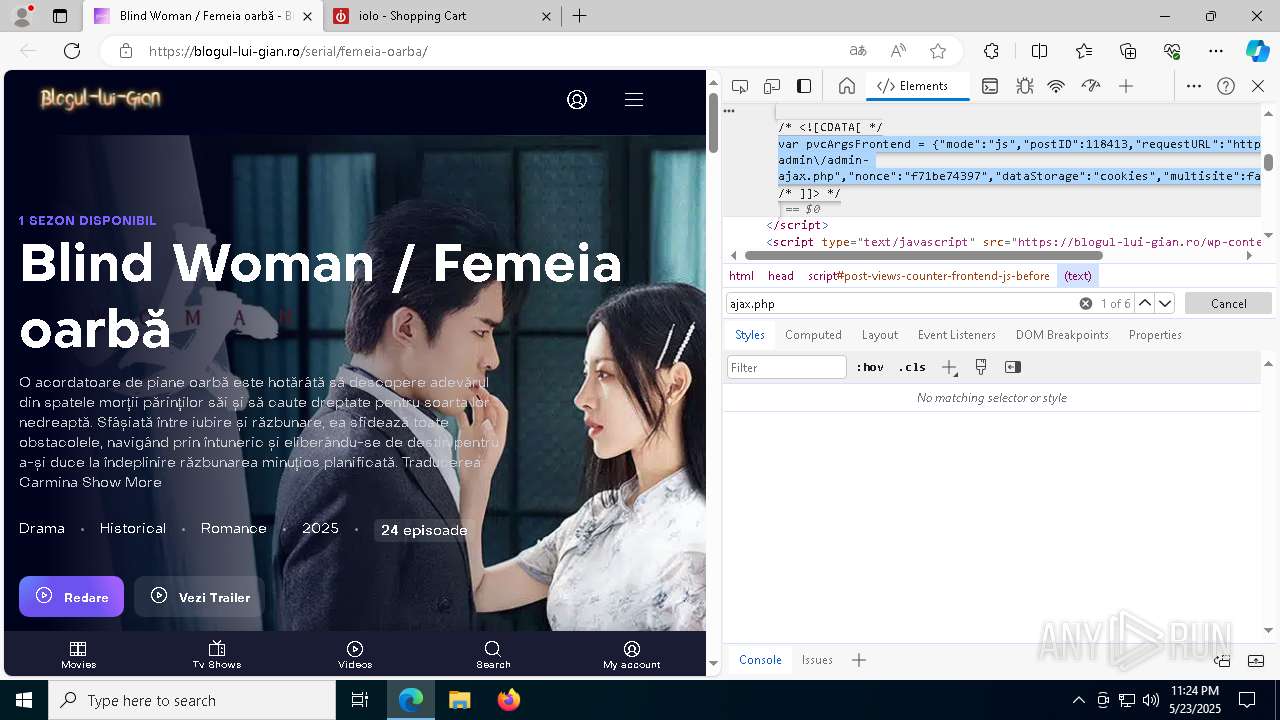1280x720 pixels.
Task: Click the ajax.php search field
Action: [x=902, y=303]
